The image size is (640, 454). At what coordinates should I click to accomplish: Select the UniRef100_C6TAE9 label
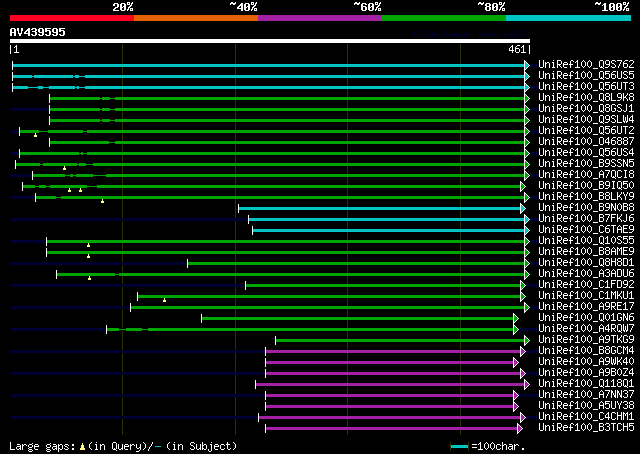(x=586, y=230)
